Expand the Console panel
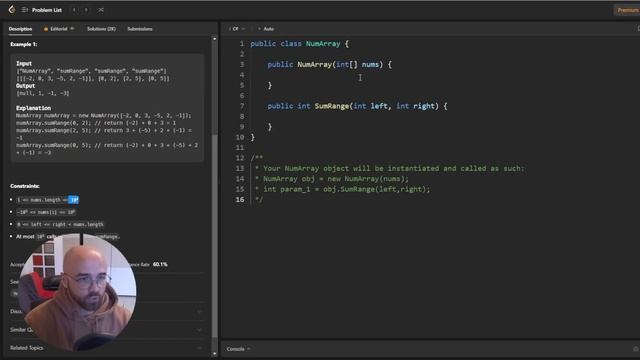 click(x=238, y=349)
